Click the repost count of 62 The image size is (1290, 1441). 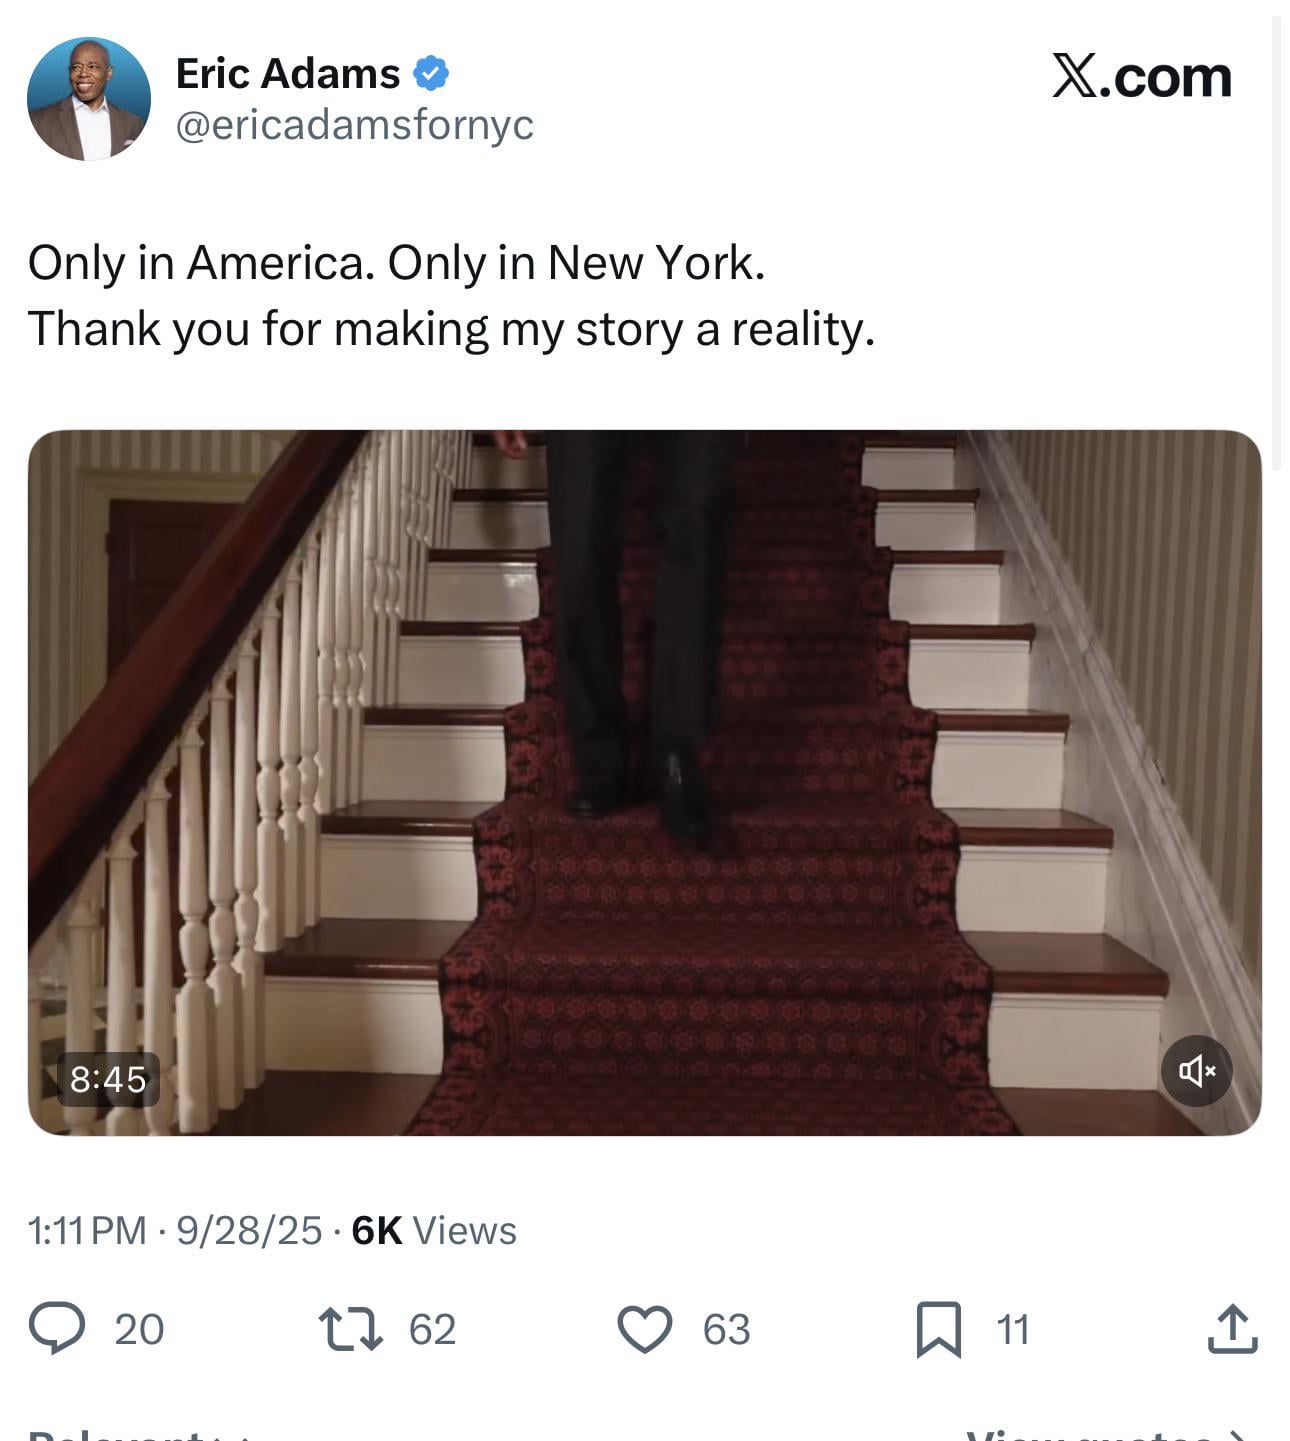pos(432,1330)
